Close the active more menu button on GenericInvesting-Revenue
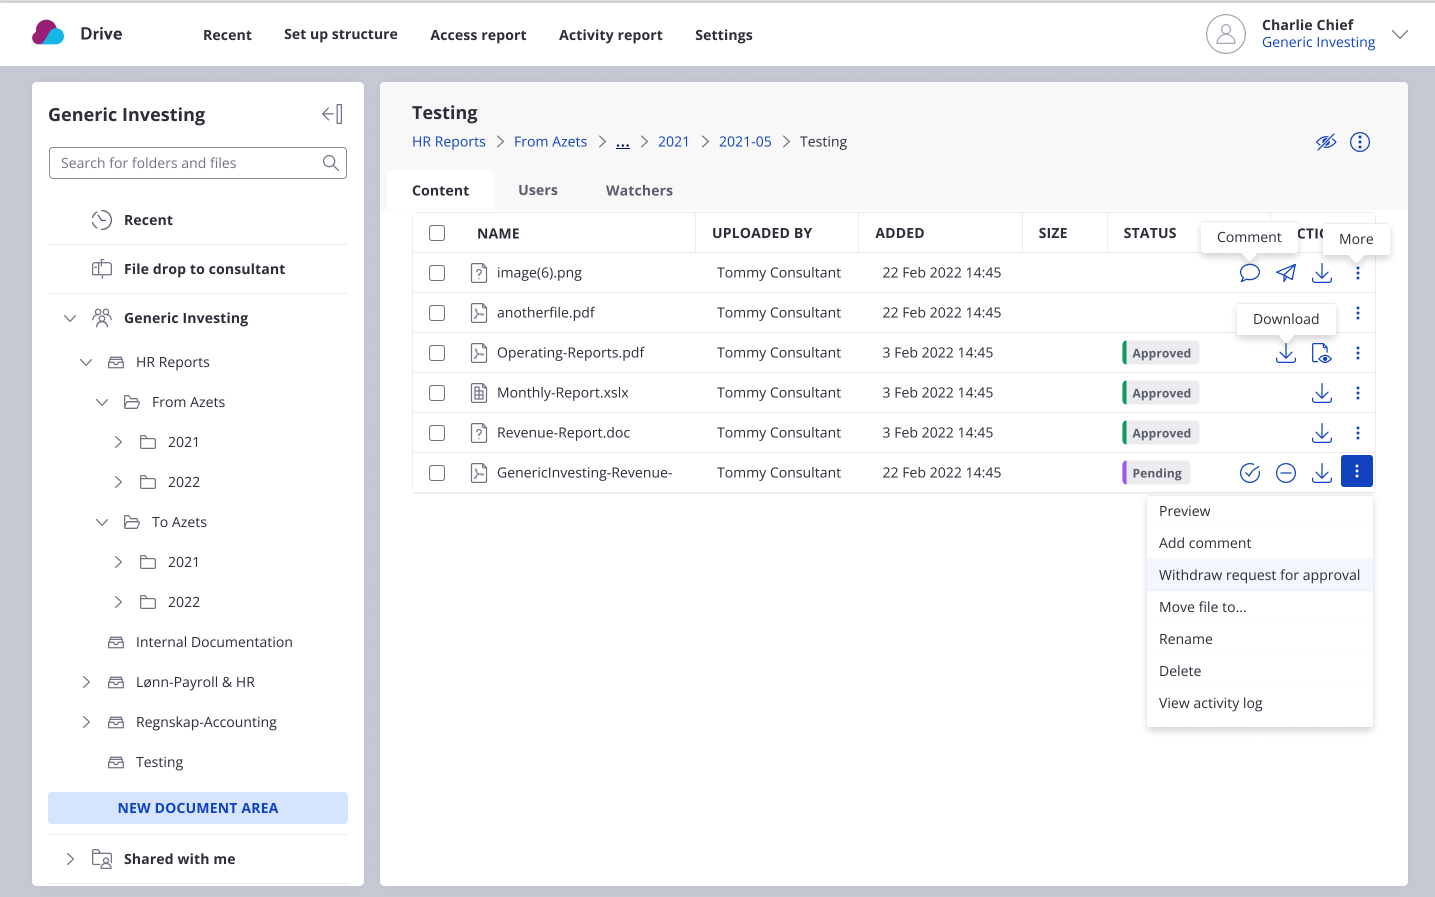The image size is (1435, 897). coord(1357,471)
